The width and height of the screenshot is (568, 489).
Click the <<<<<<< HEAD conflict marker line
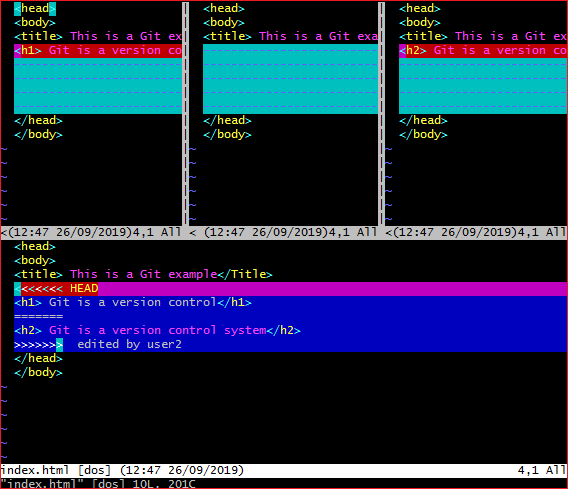coord(291,289)
